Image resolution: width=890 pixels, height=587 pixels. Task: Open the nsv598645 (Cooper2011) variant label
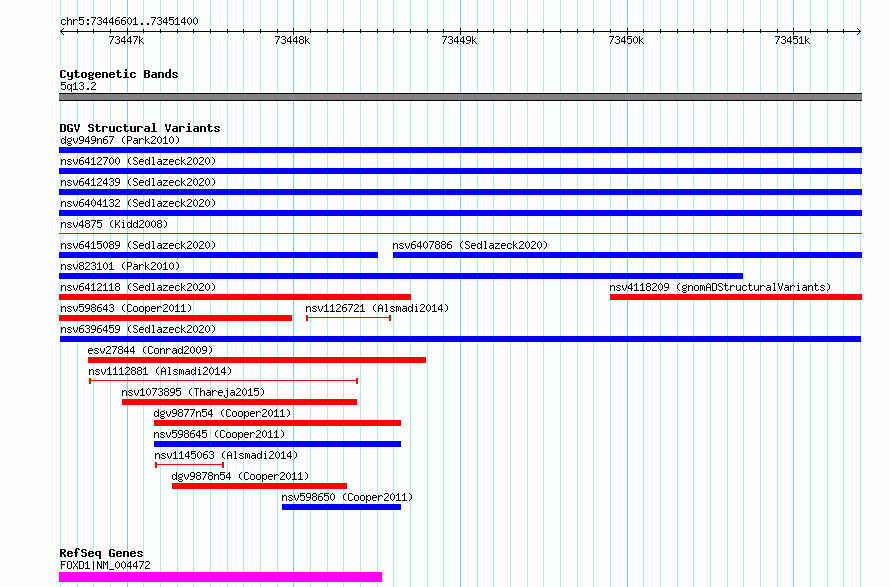click(220, 434)
